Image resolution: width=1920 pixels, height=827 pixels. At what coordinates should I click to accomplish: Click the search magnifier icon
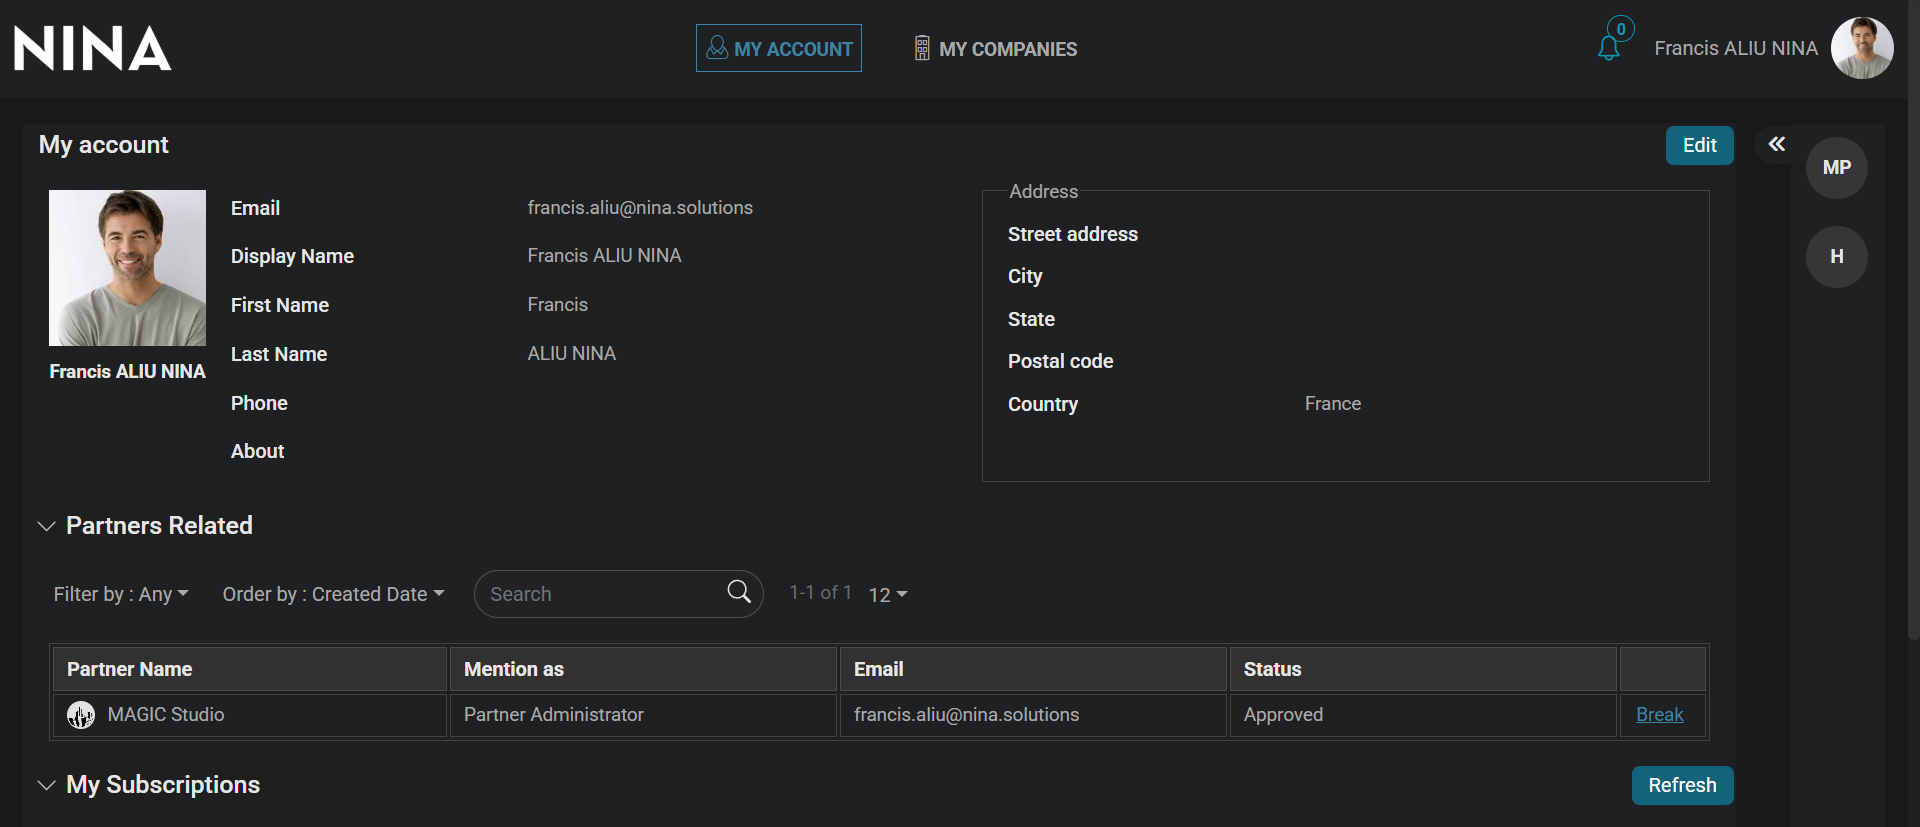(x=739, y=592)
